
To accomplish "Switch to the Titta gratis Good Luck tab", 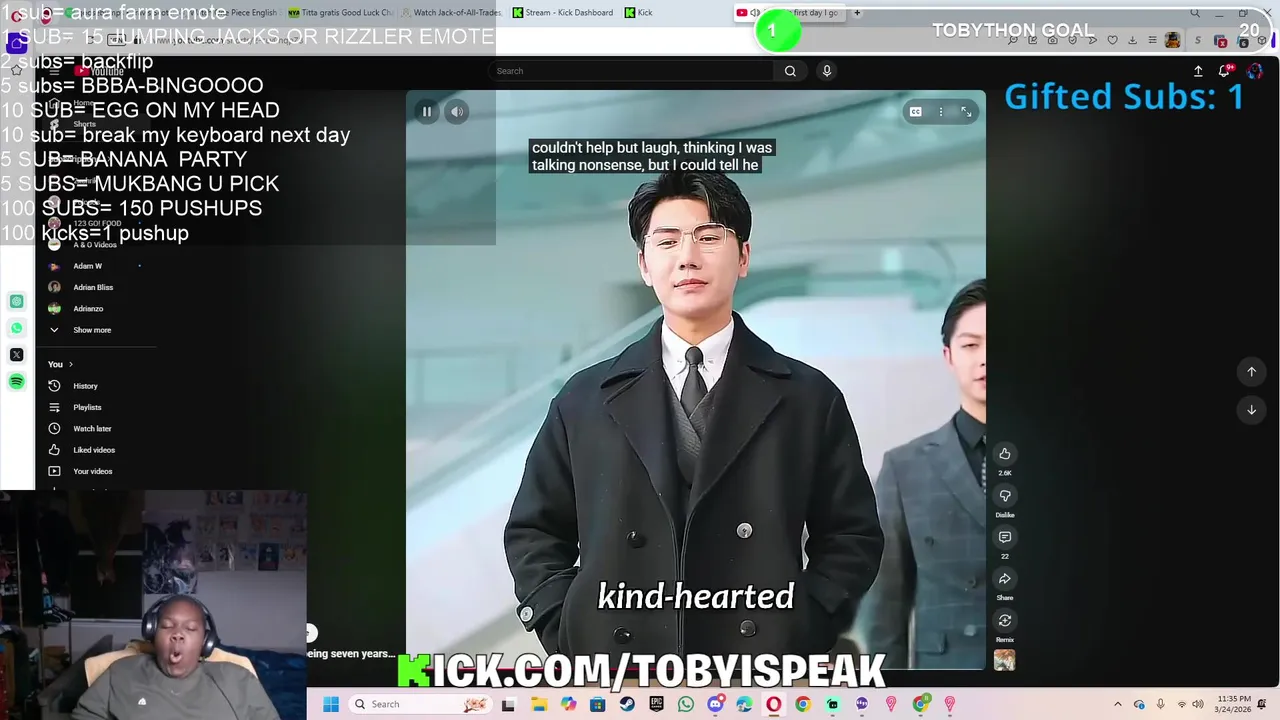I will pos(339,13).
